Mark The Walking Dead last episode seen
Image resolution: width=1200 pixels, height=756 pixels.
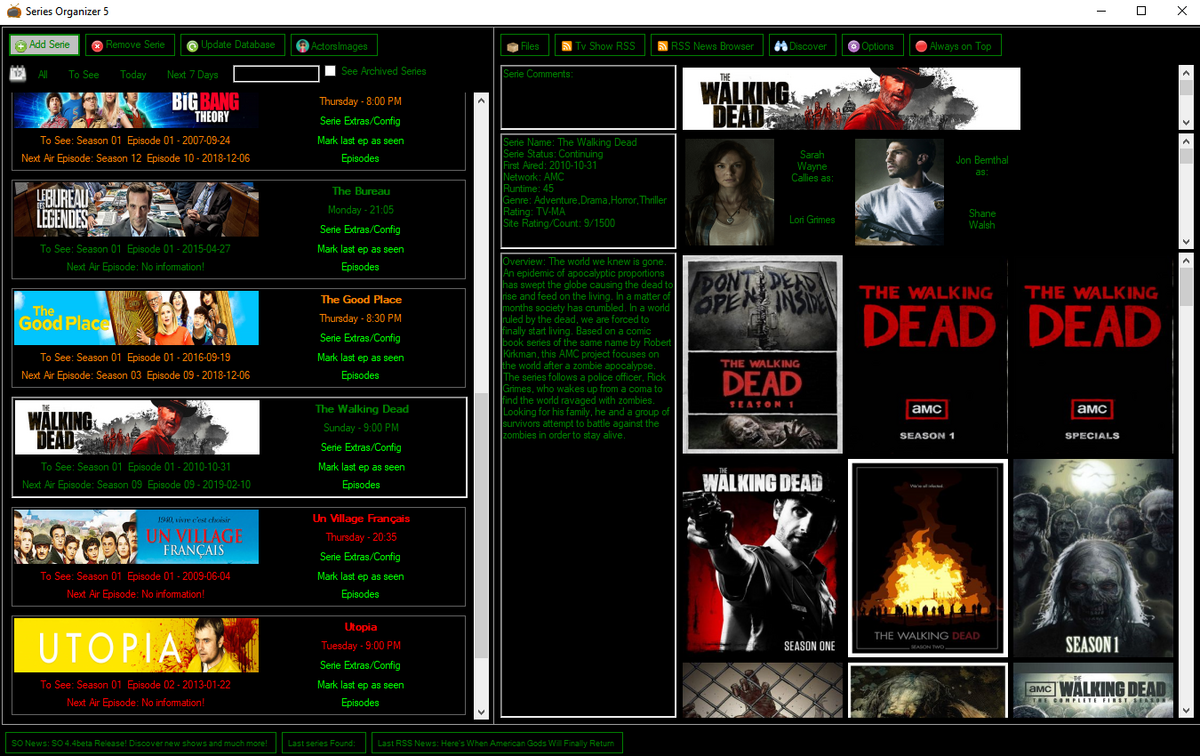(x=361, y=467)
